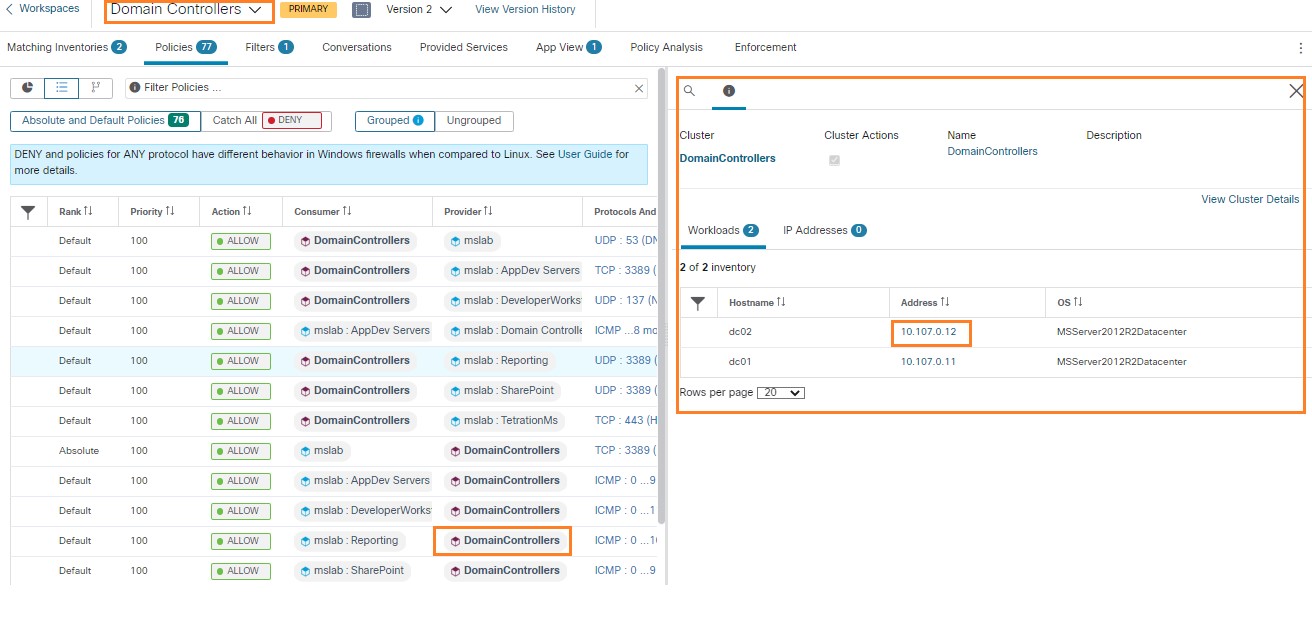Viewport: 1312px width, 623px height.
Task: Open View Cluster Details
Action: (1250, 199)
